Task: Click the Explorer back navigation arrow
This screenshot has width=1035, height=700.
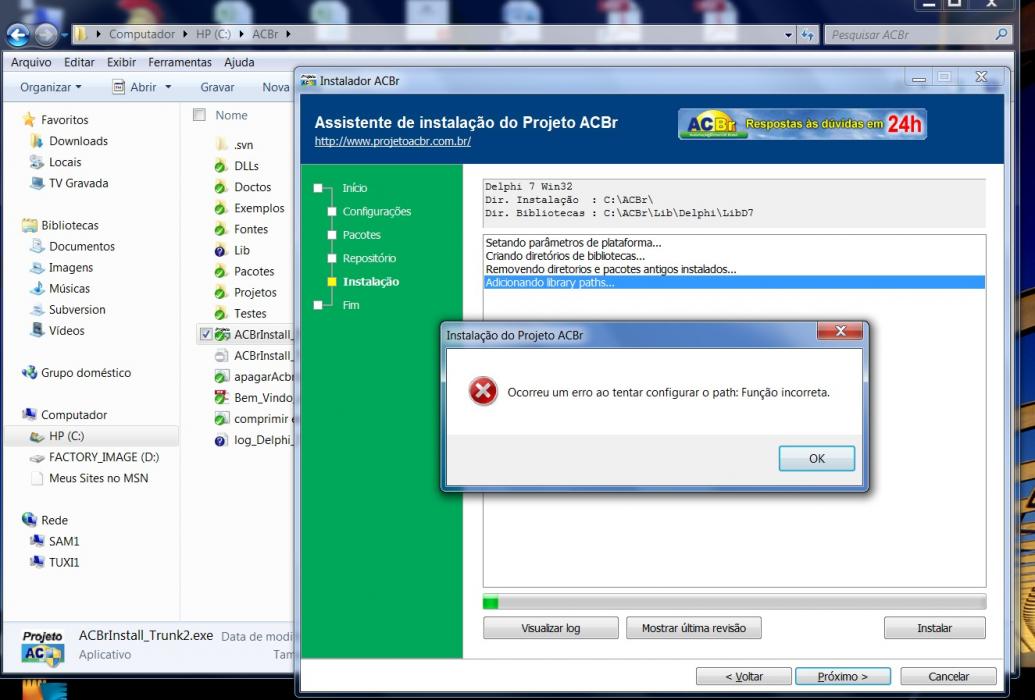Action: tap(18, 34)
